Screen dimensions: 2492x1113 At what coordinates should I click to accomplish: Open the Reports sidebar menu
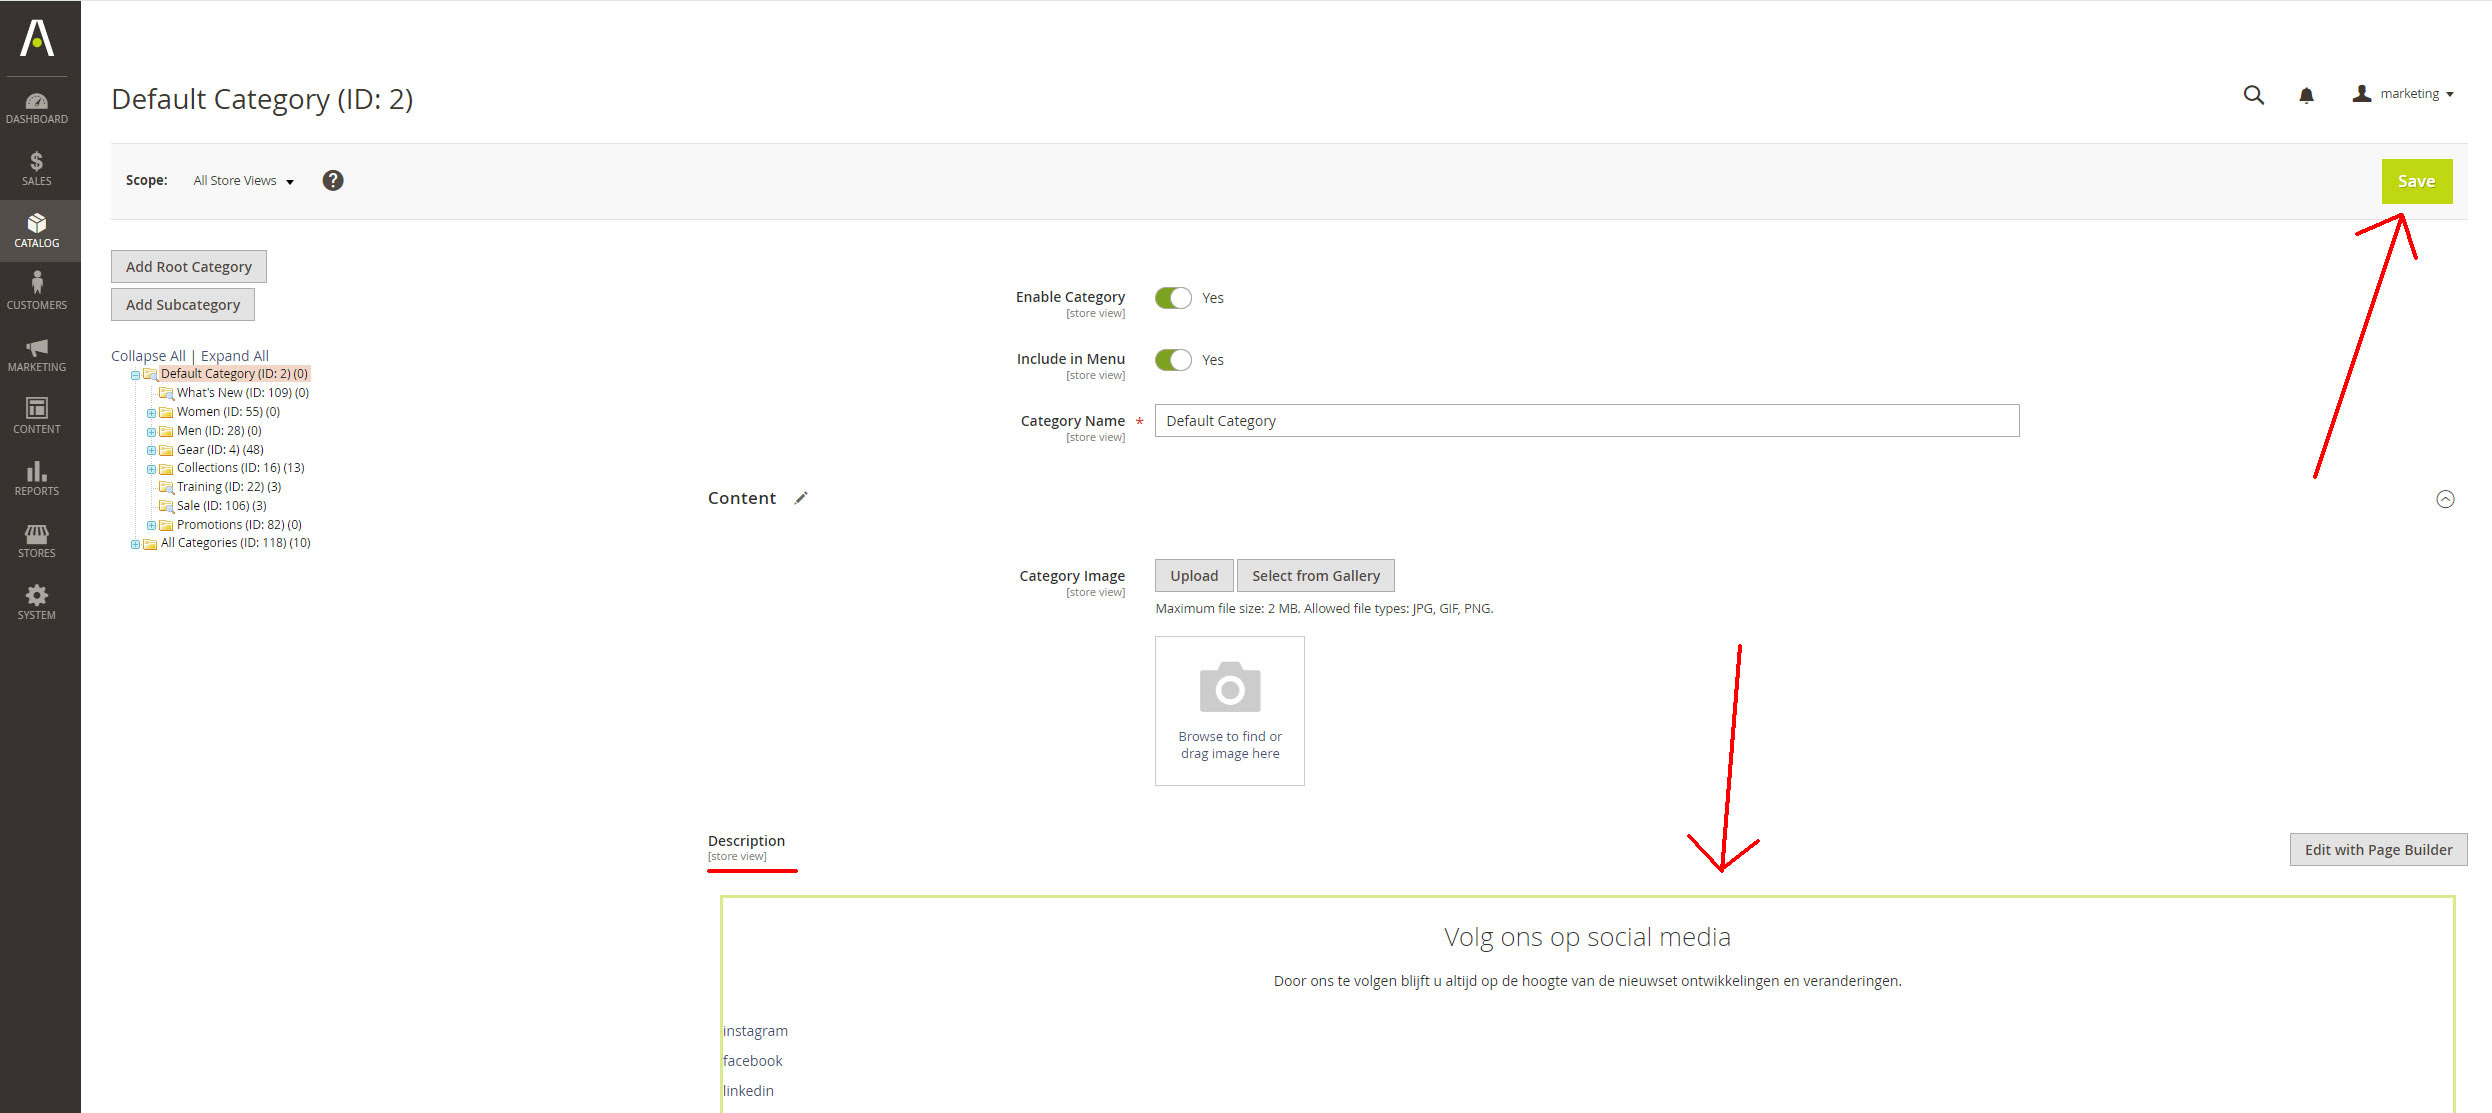(x=37, y=478)
